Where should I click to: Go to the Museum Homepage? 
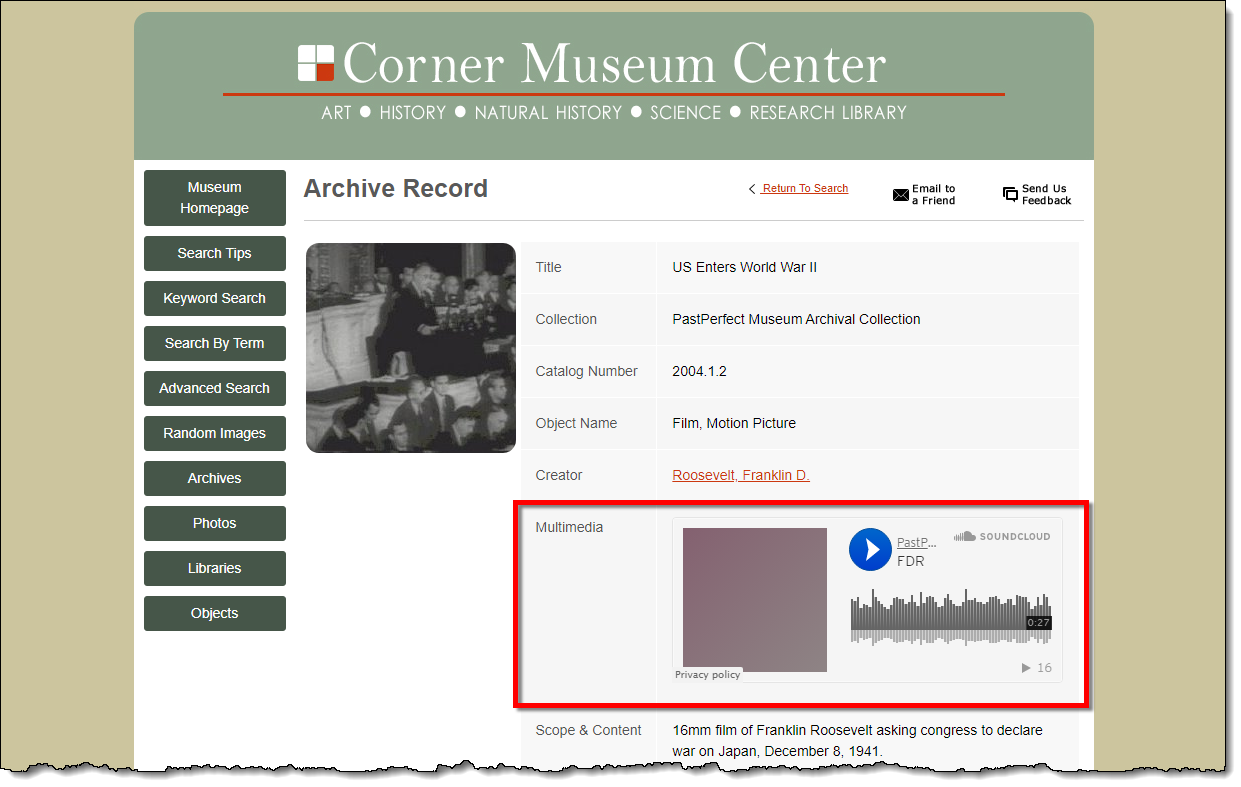coord(214,198)
